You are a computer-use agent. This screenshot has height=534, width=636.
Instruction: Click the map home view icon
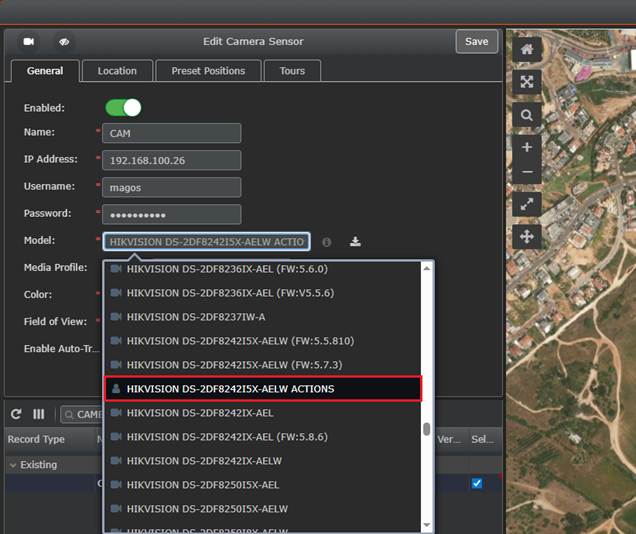click(x=526, y=48)
